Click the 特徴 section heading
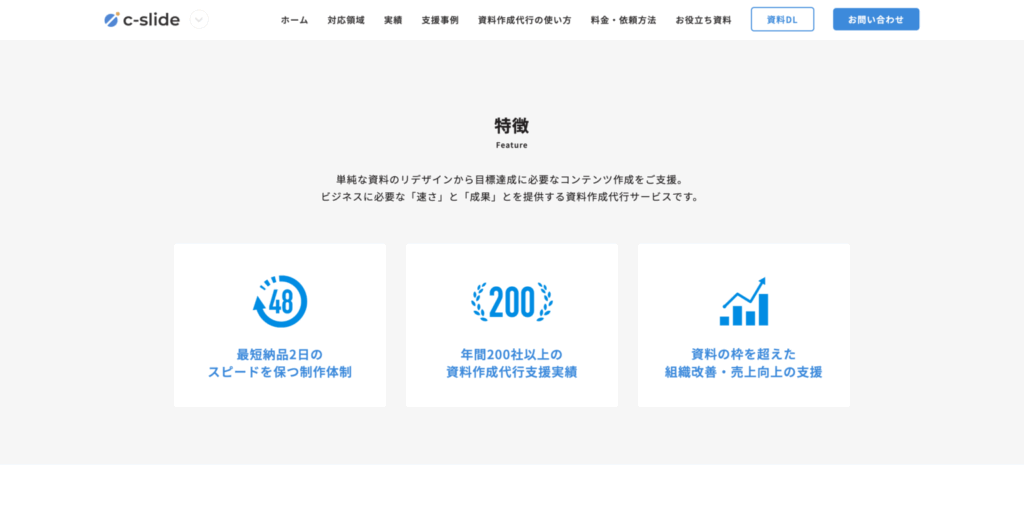Image resolution: width=1024 pixels, height=505 pixels. (511, 125)
